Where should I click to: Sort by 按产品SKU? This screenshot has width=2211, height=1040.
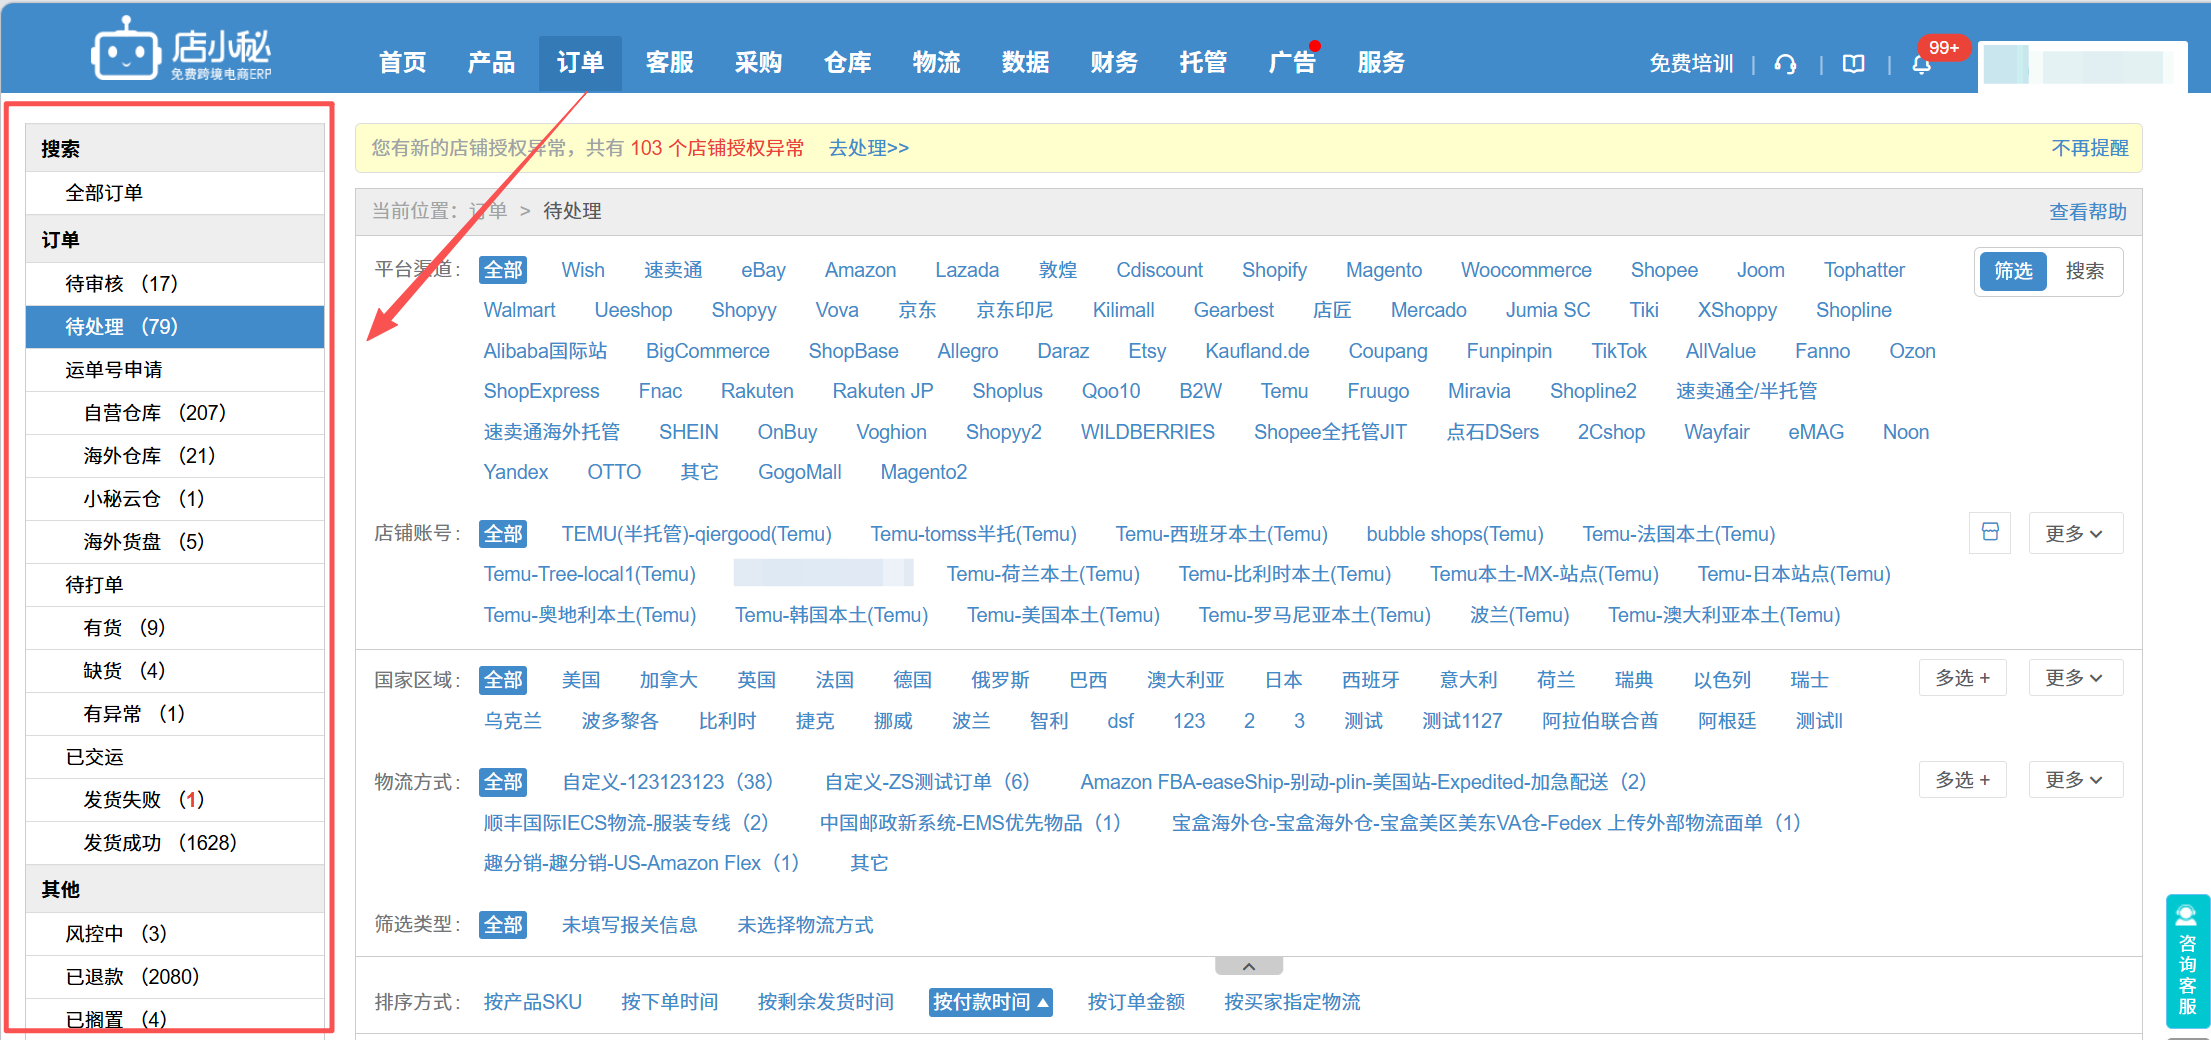[532, 1002]
